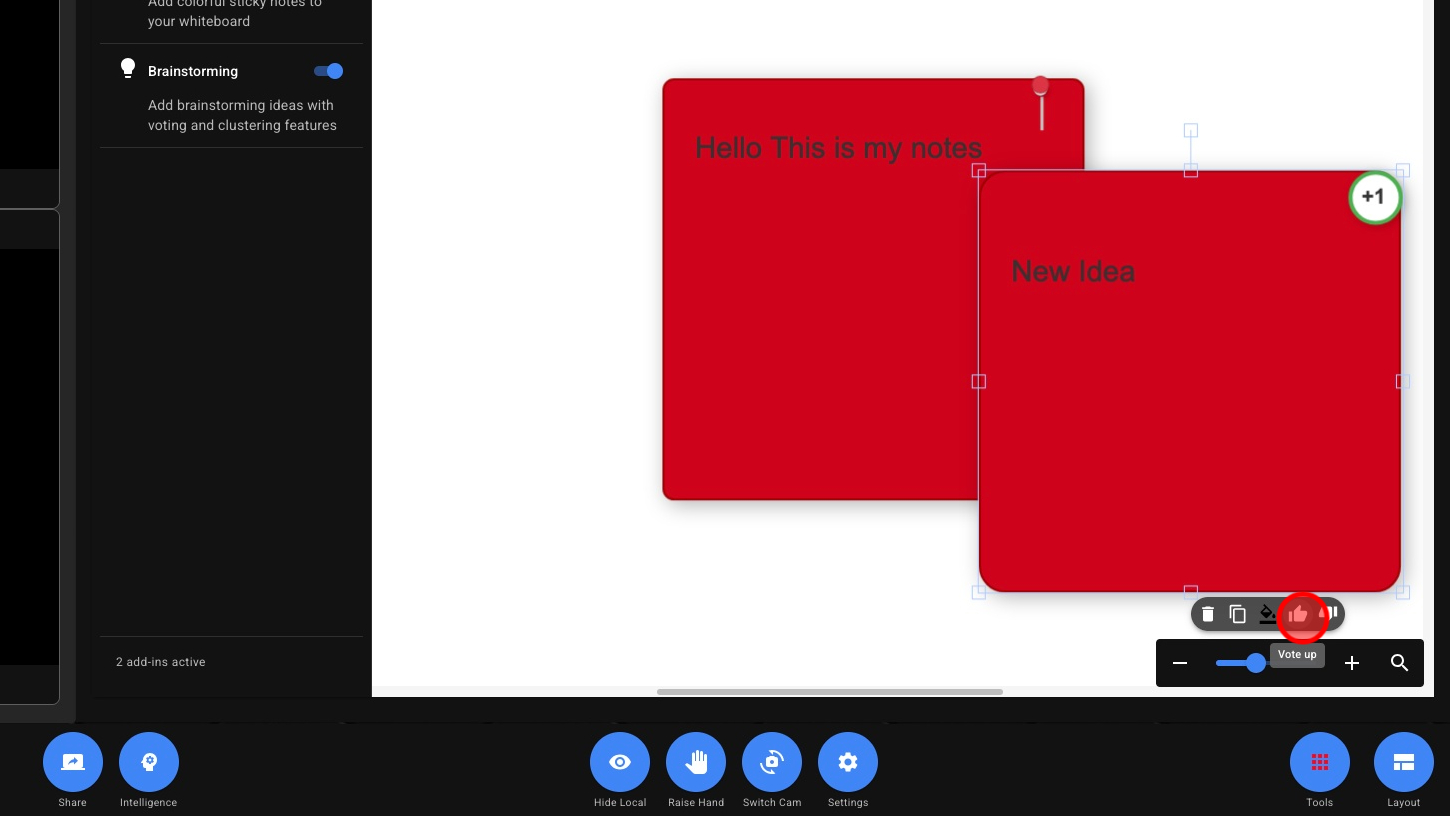
Task: Duplicate the selected note with copy icon
Action: click(x=1237, y=614)
